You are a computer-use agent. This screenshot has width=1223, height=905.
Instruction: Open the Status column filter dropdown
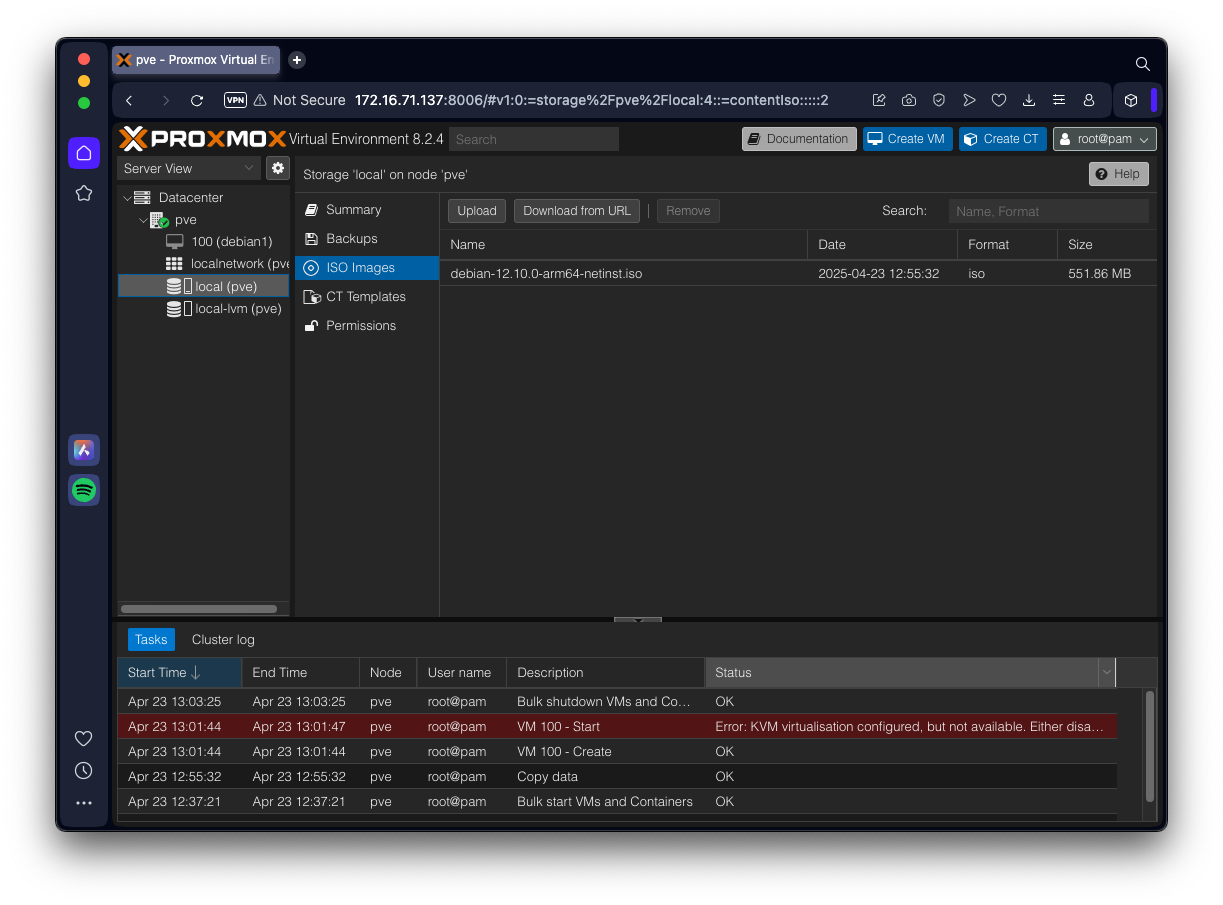[x=1106, y=673]
